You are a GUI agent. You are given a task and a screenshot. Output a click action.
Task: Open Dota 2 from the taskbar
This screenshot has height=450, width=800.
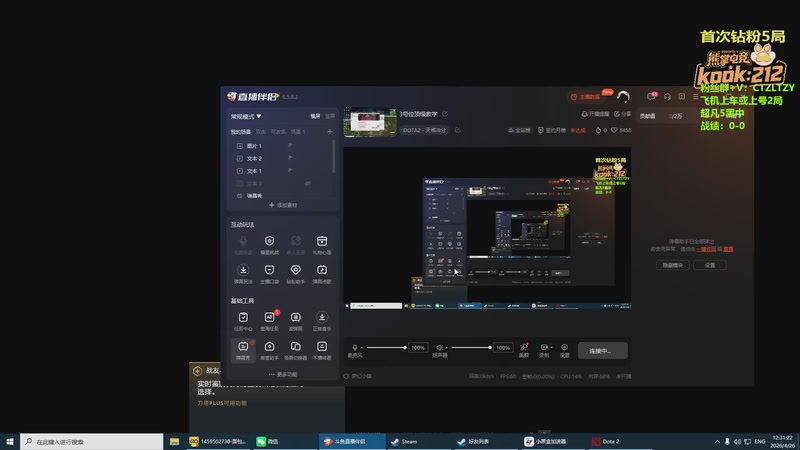pos(621,441)
